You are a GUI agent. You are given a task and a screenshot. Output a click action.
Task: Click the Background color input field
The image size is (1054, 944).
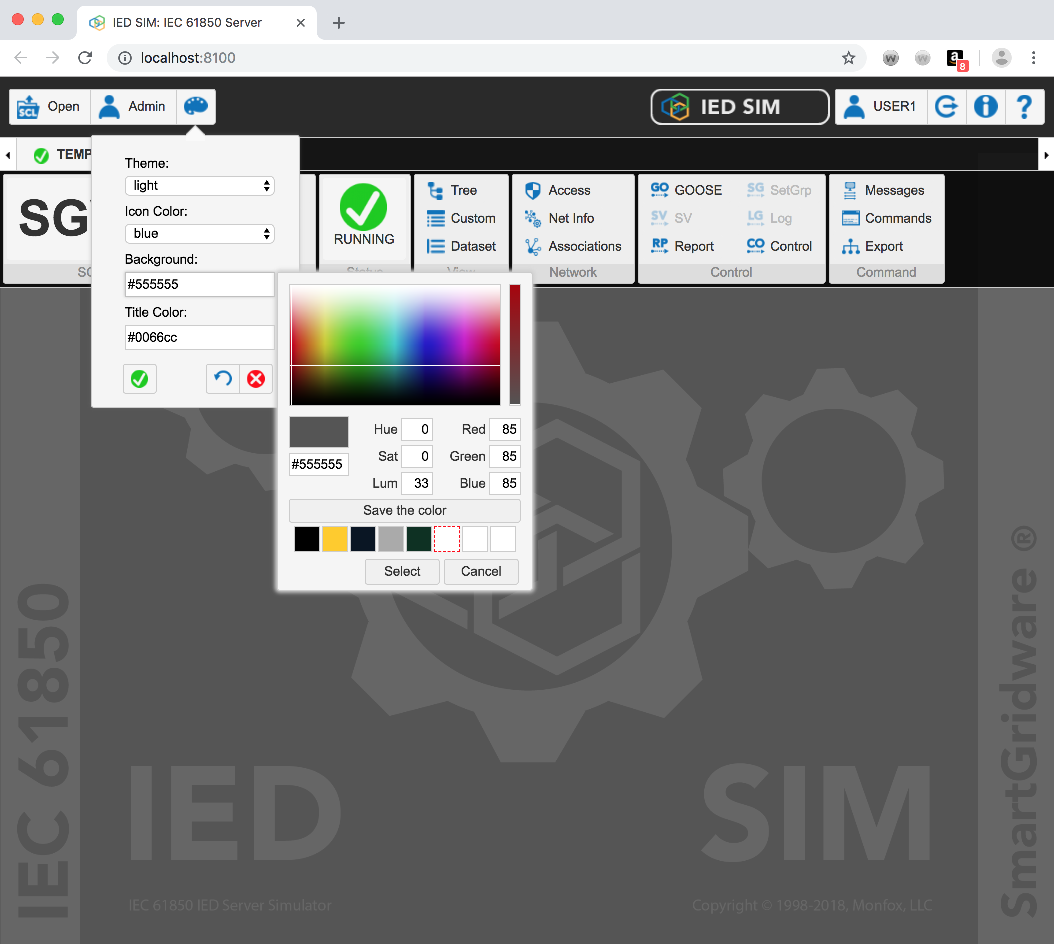click(200, 284)
